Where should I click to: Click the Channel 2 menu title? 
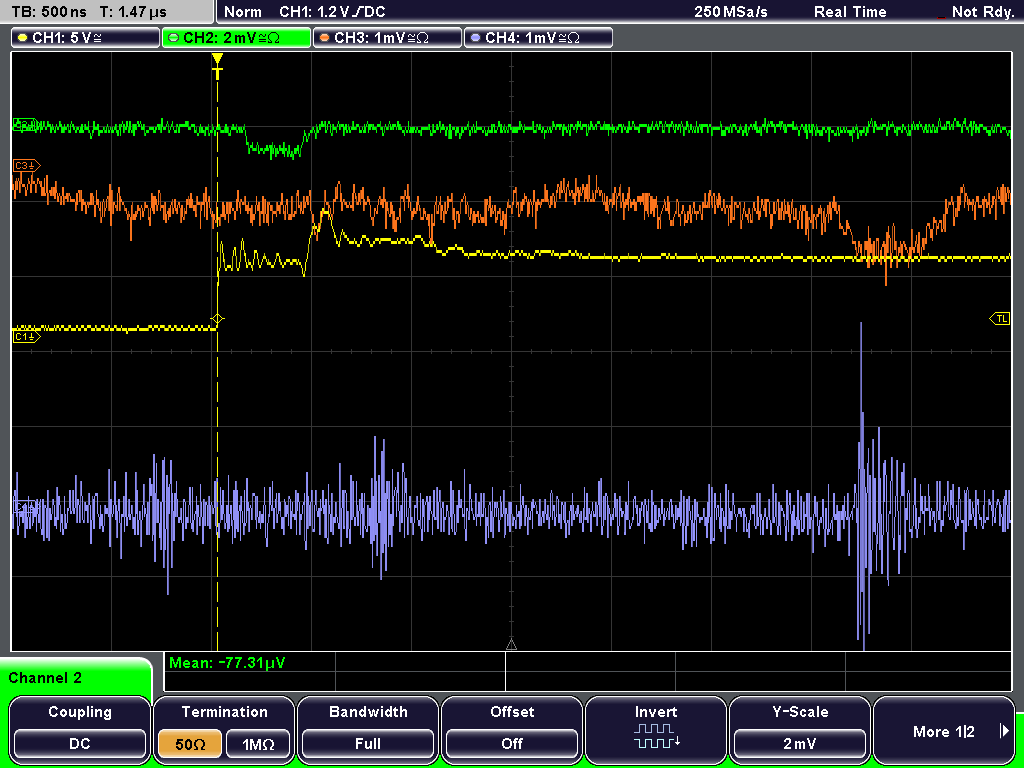click(x=45, y=678)
